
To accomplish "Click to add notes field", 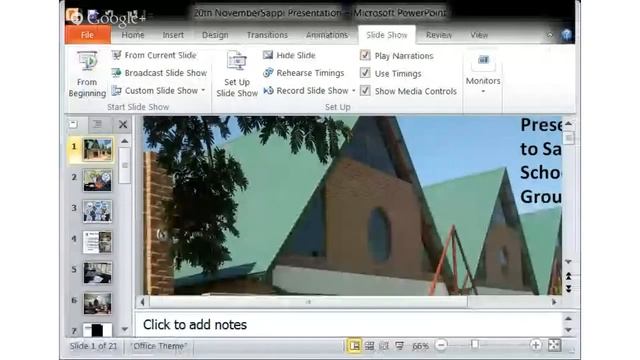I will coord(348,324).
